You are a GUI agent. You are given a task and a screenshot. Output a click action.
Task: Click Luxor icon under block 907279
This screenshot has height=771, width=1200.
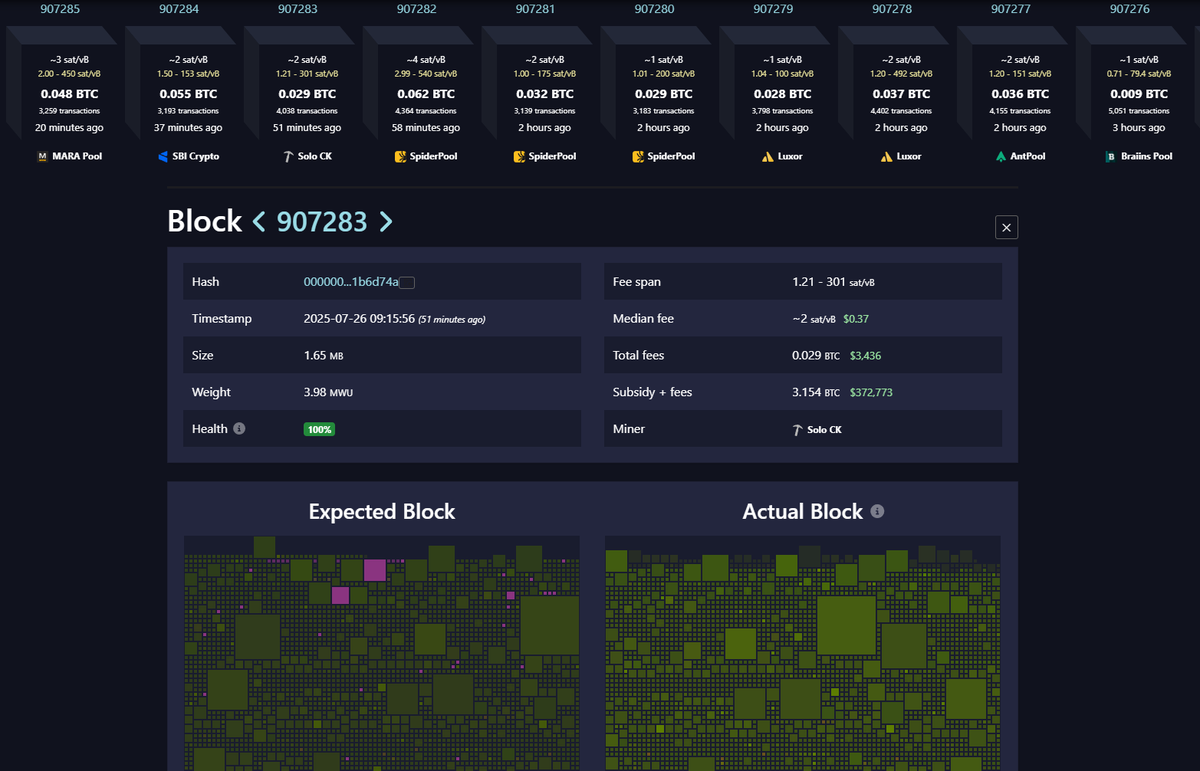768,157
